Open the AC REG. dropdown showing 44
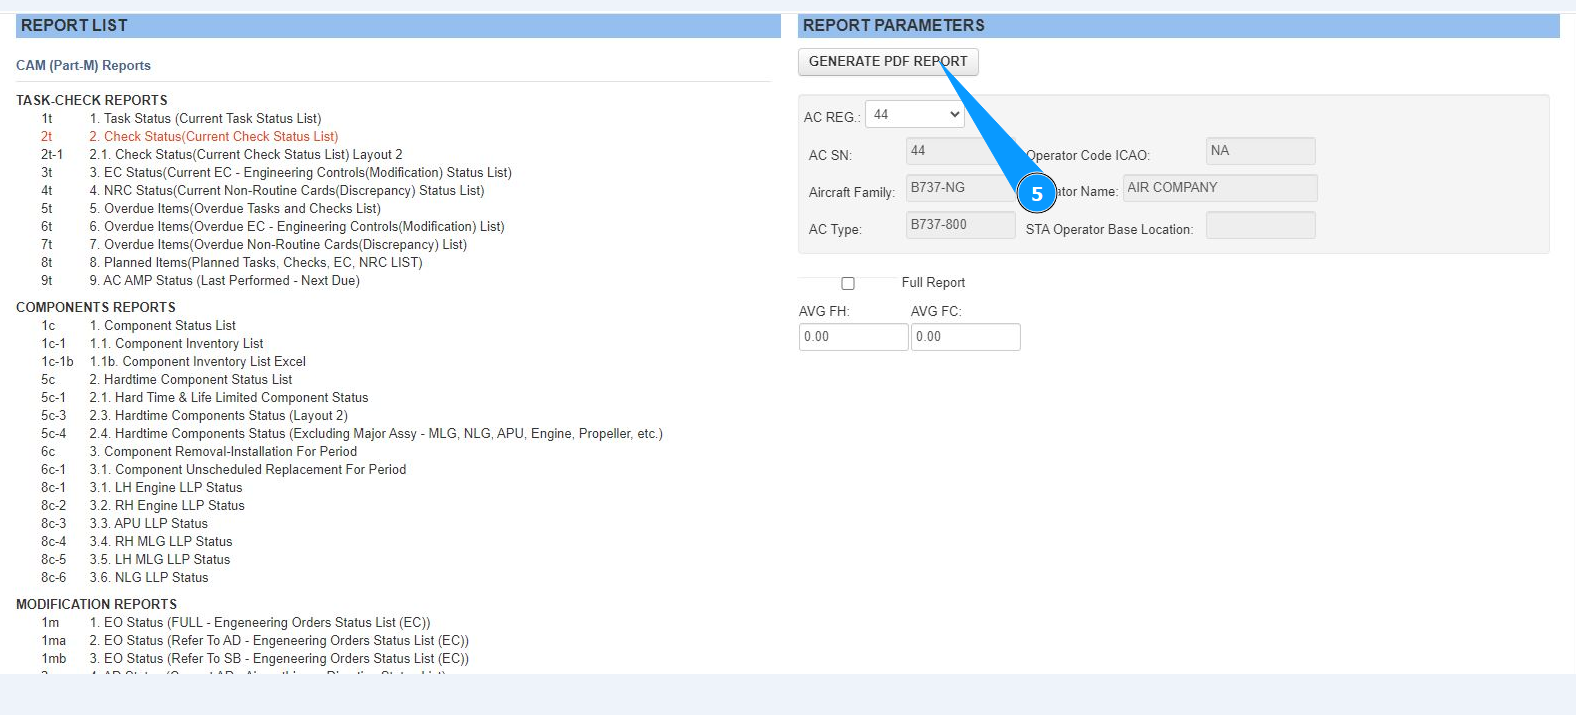Image resolution: width=1576 pixels, height=715 pixels. point(915,115)
